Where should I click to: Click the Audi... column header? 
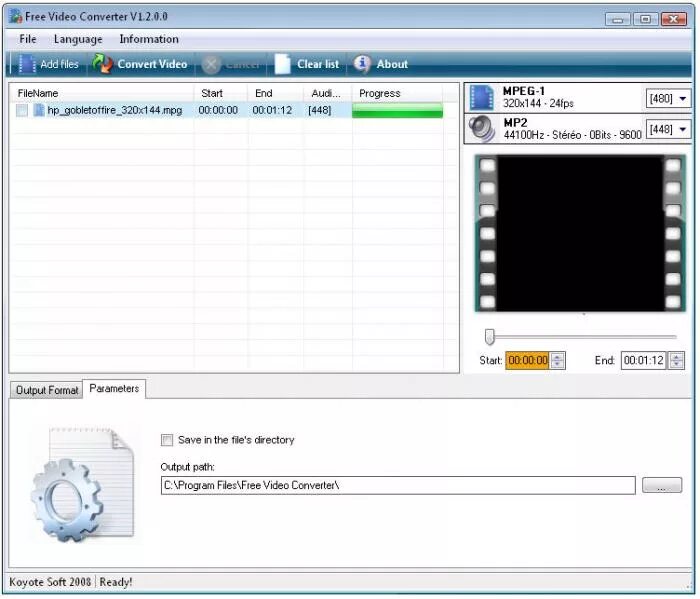[x=326, y=93]
